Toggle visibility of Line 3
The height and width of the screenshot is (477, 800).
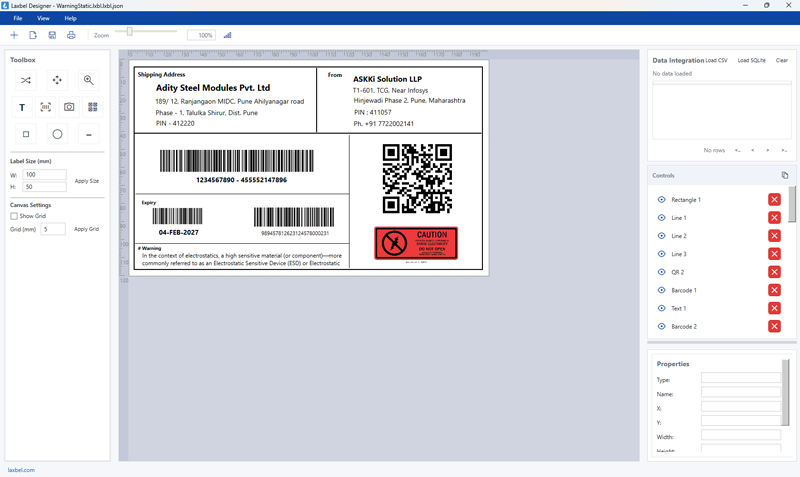point(662,254)
